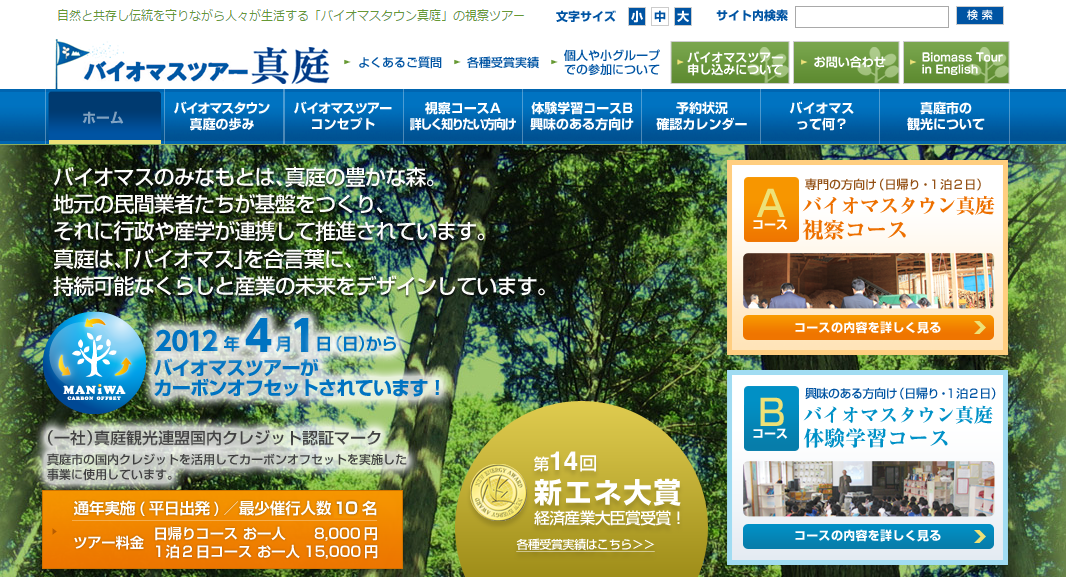Open the よくあるご質問 FAQ link
The image size is (1066, 577).
[x=400, y=63]
